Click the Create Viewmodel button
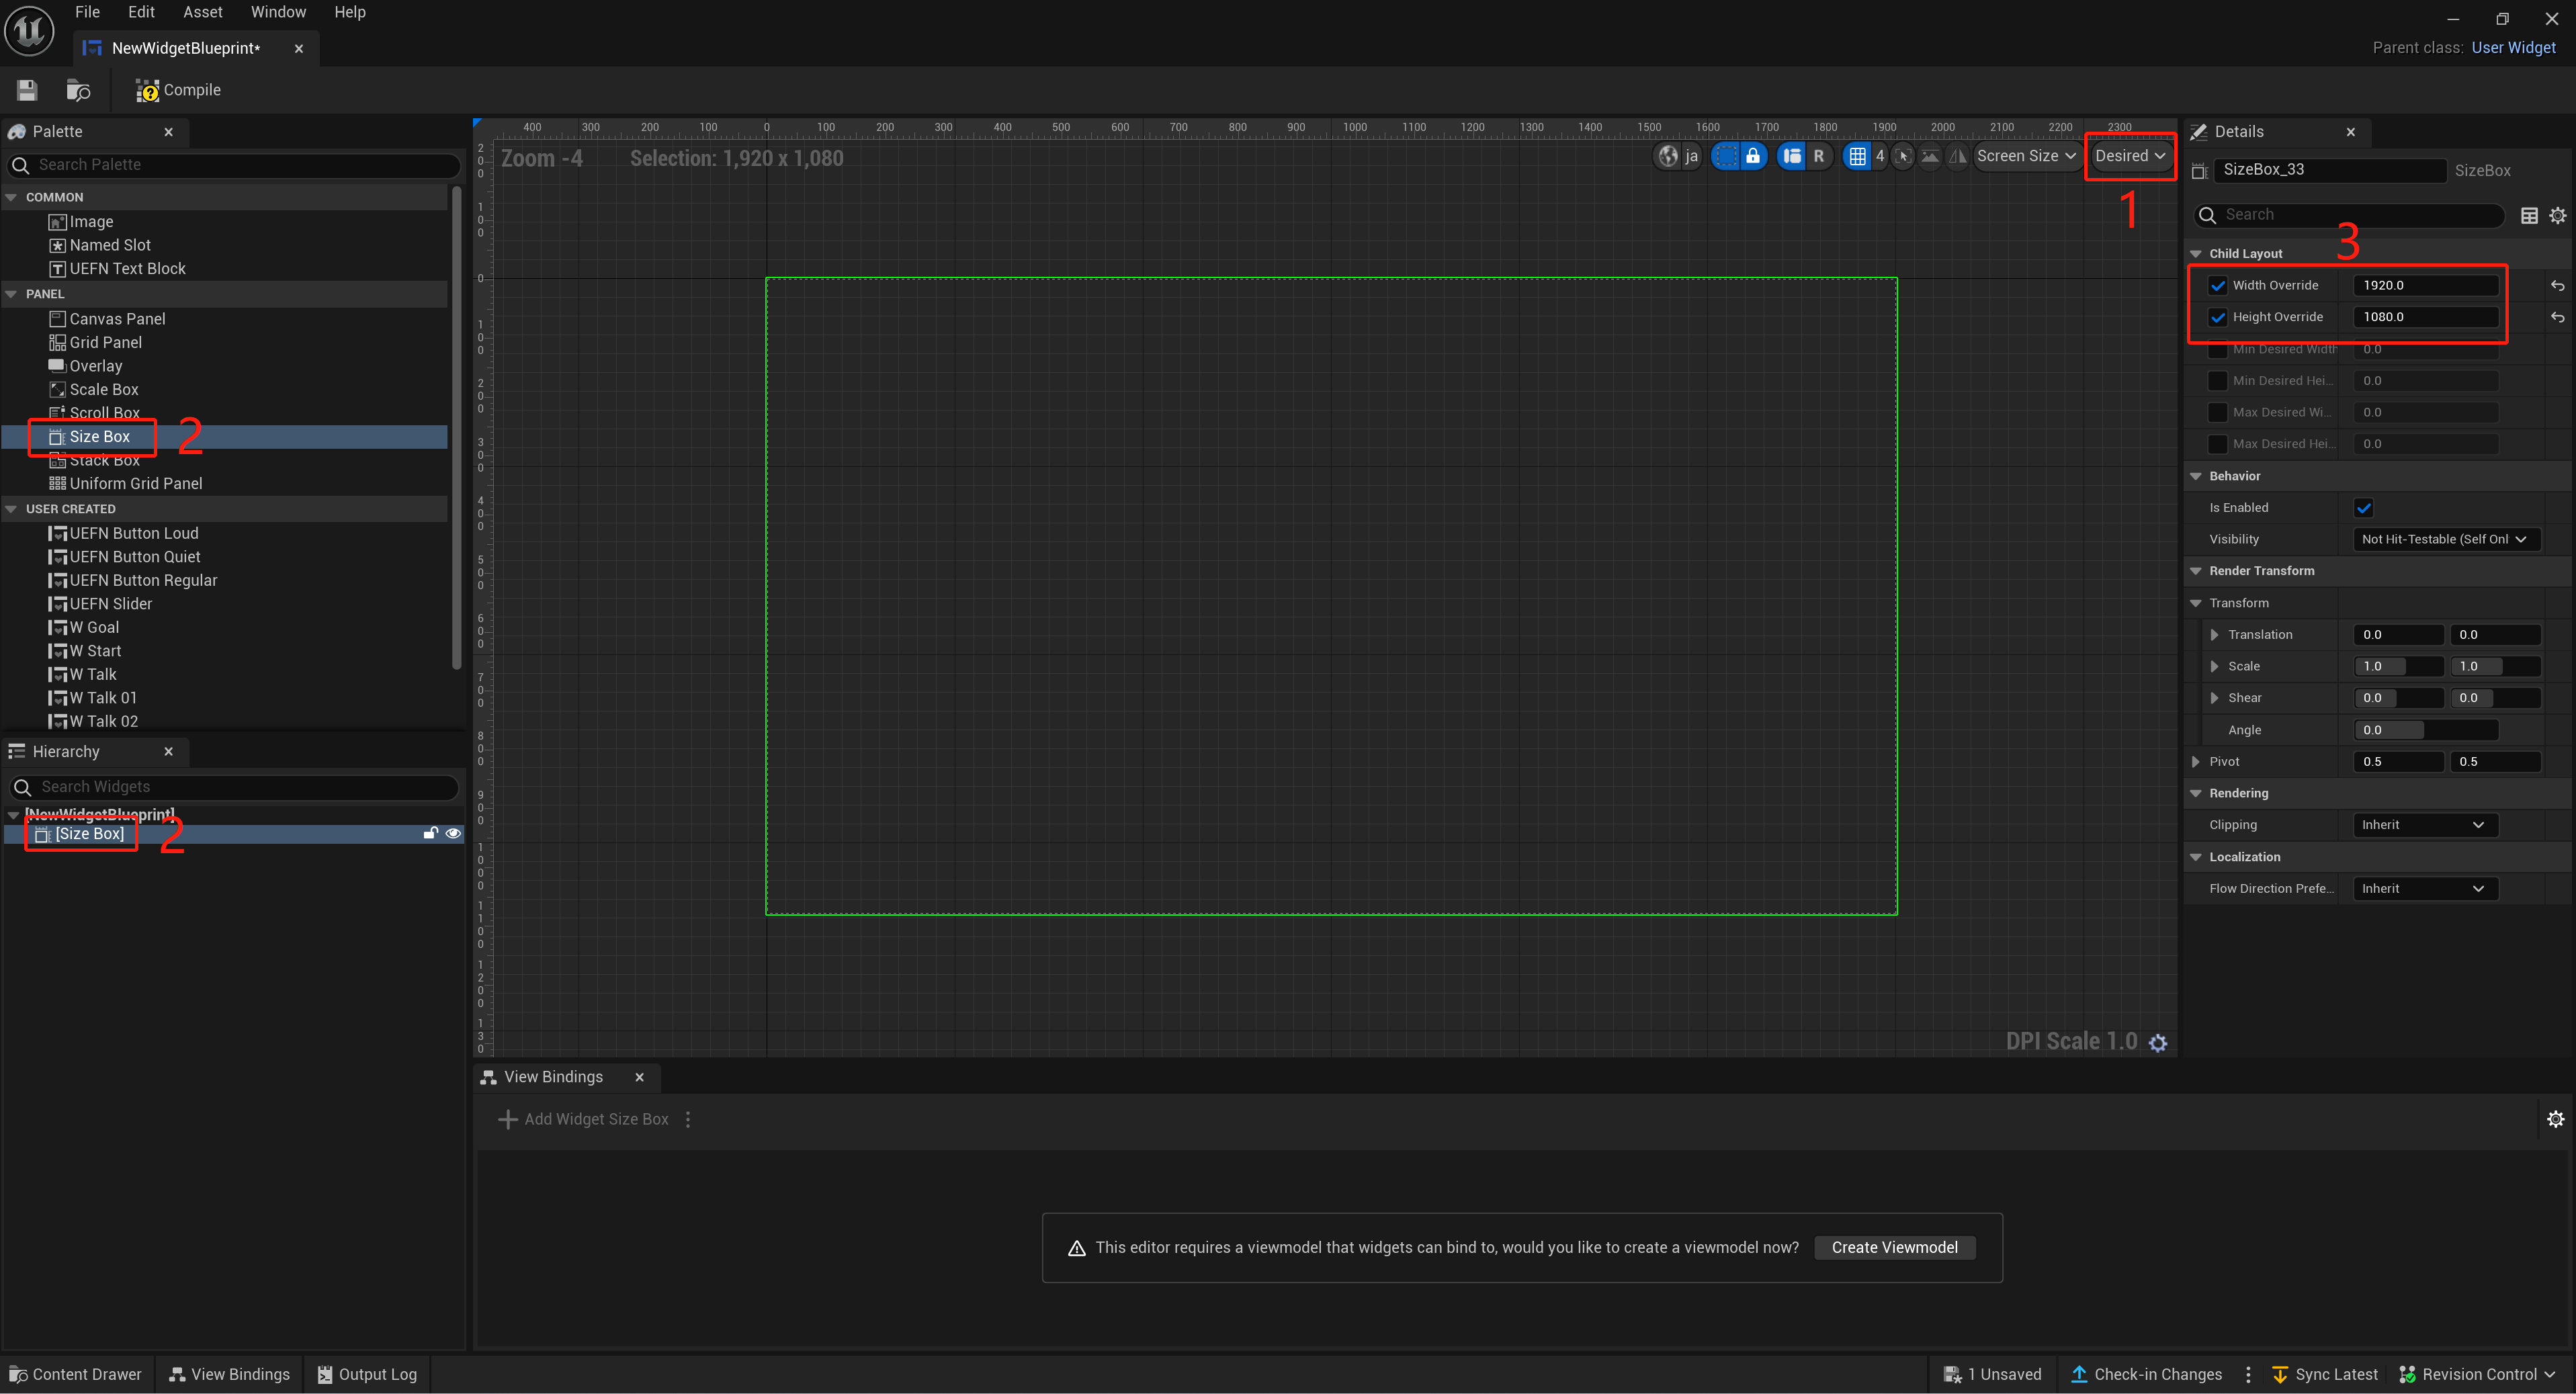The image size is (2576, 1394). (x=1894, y=1247)
